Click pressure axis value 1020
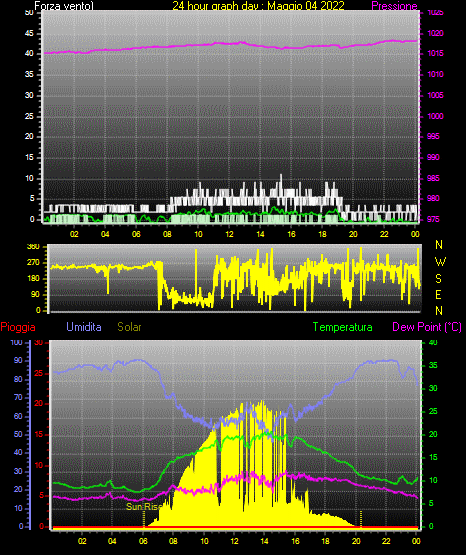Image resolution: width=466 pixels, height=555 pixels. [x=435, y=33]
